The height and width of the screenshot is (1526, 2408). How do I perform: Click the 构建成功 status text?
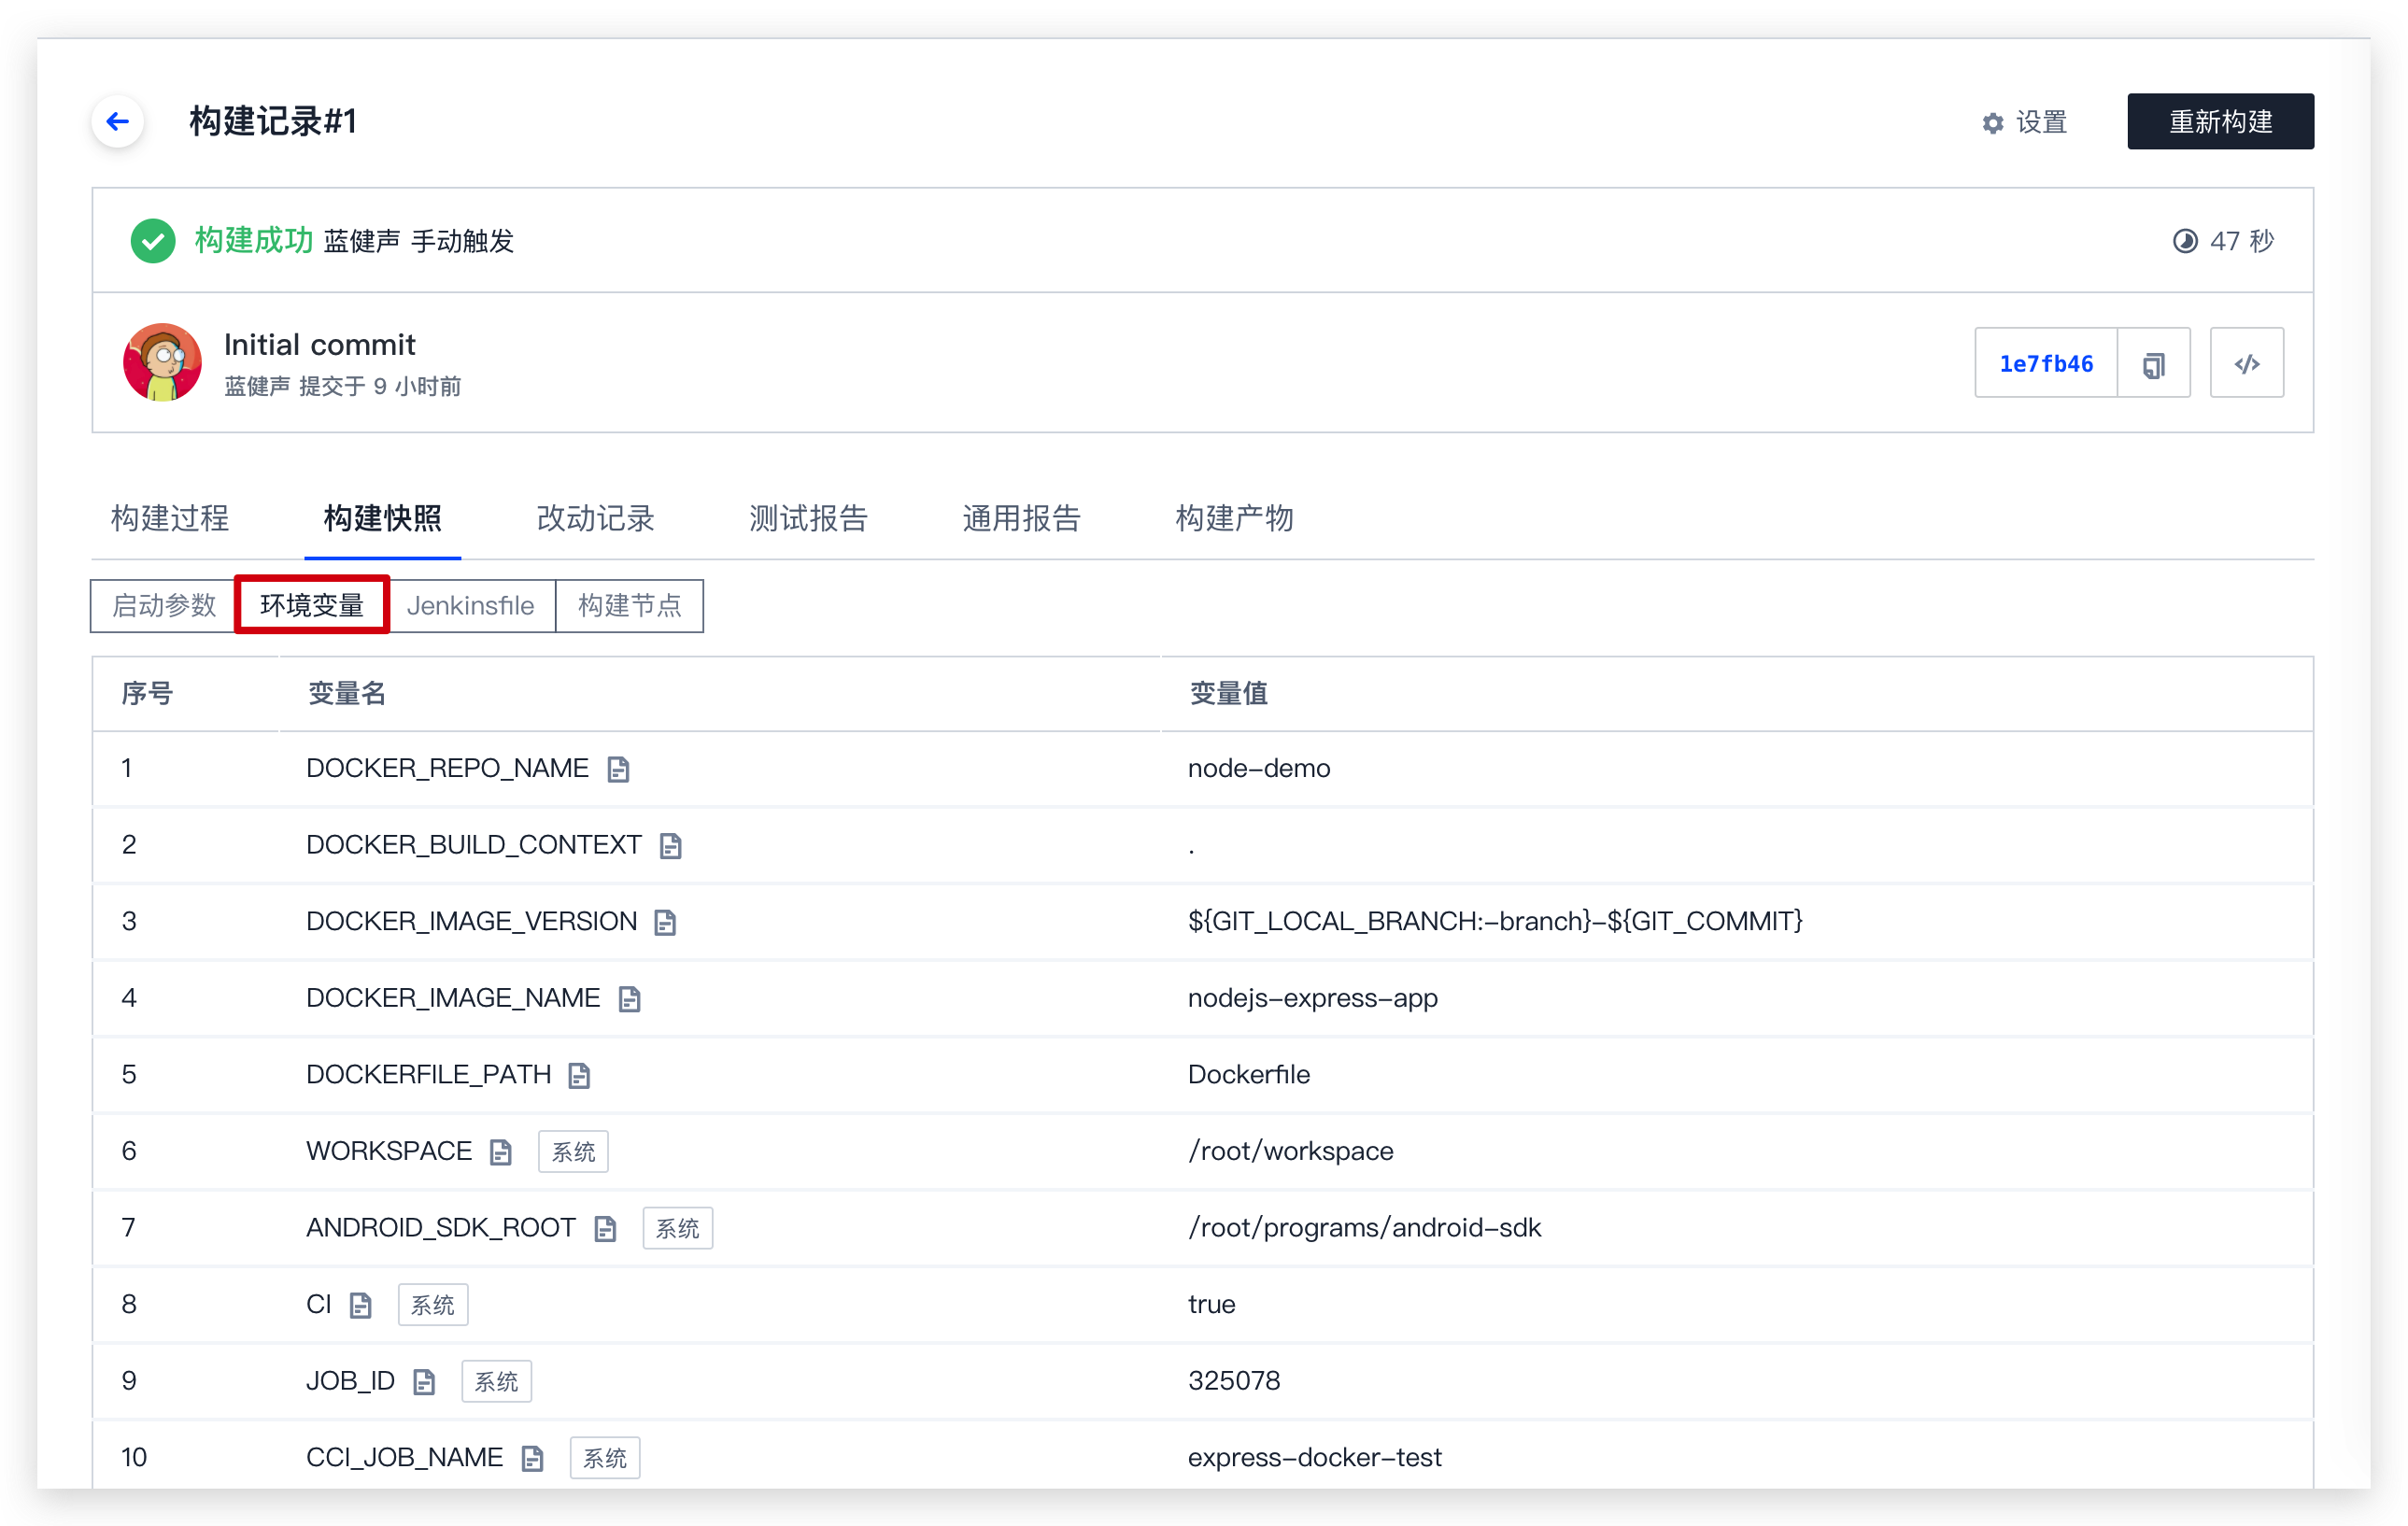pyautogui.click(x=254, y=241)
